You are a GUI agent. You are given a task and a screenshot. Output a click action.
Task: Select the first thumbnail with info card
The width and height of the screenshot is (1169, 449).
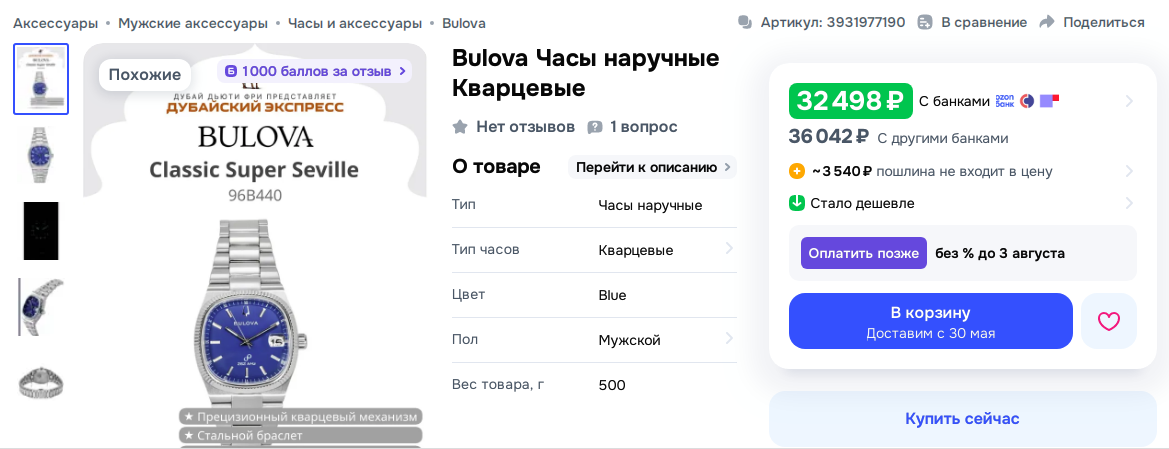41,79
